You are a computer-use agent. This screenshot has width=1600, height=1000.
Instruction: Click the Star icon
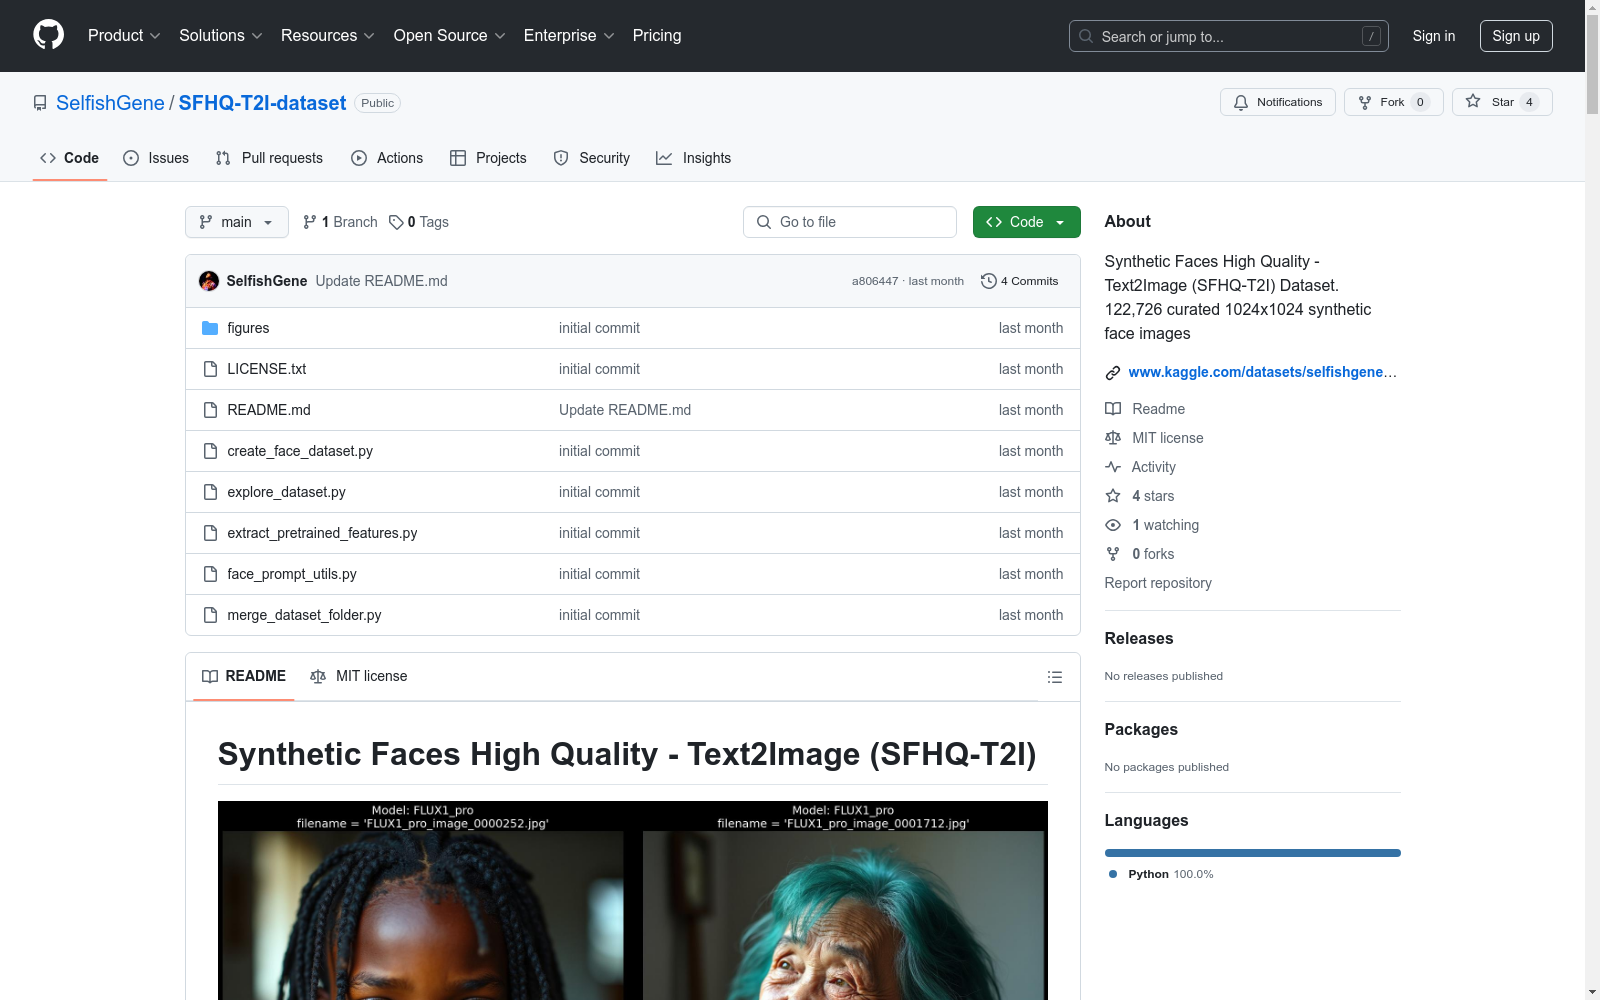coord(1473,101)
